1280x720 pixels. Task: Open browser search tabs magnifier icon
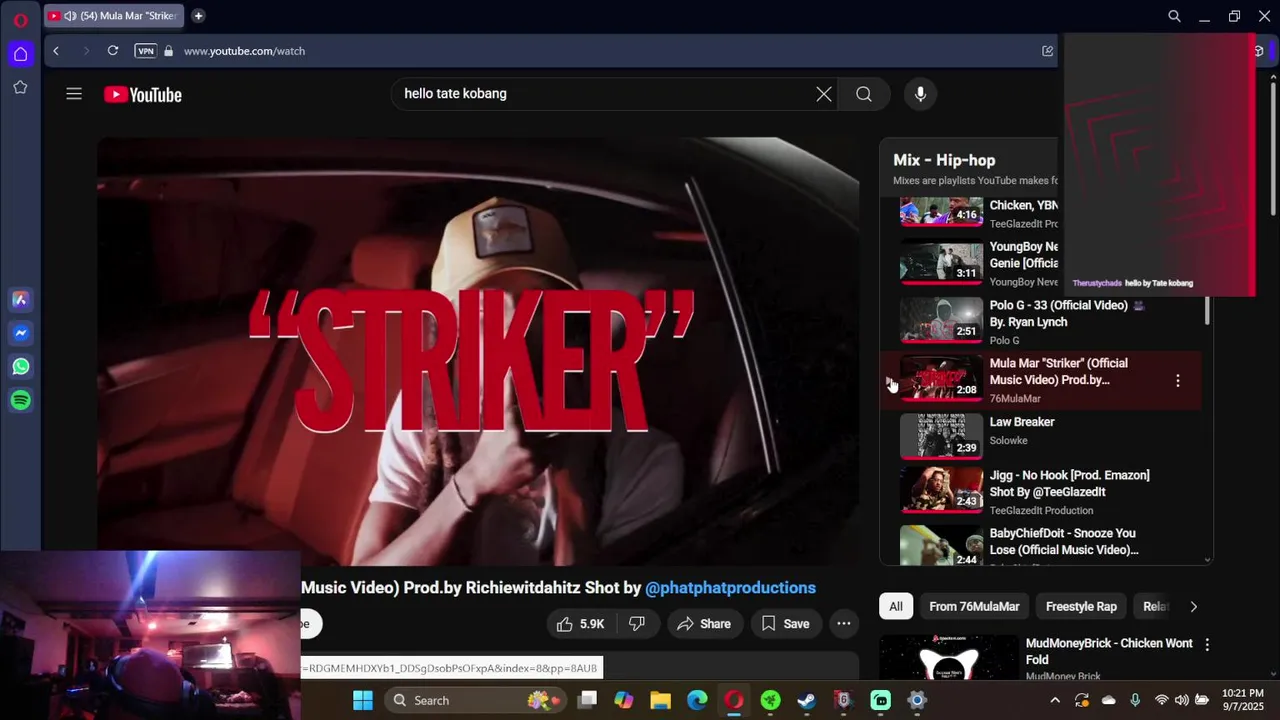tap(1174, 16)
